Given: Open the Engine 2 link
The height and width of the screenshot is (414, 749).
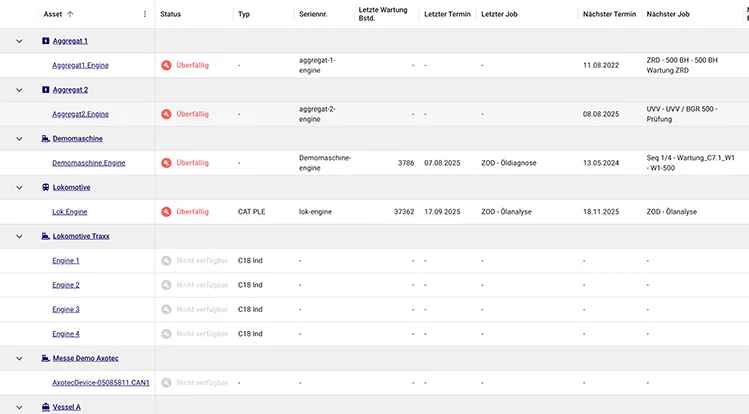Looking at the screenshot, I should pyautogui.click(x=65, y=285).
